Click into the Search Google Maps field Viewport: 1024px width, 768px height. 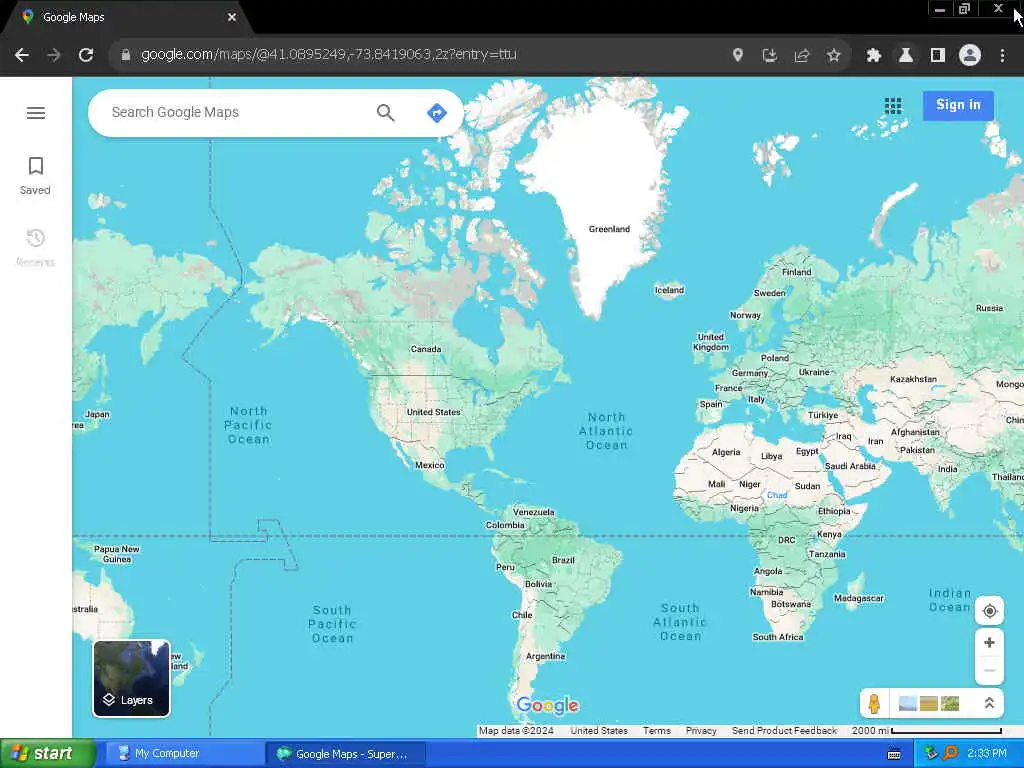pos(238,112)
